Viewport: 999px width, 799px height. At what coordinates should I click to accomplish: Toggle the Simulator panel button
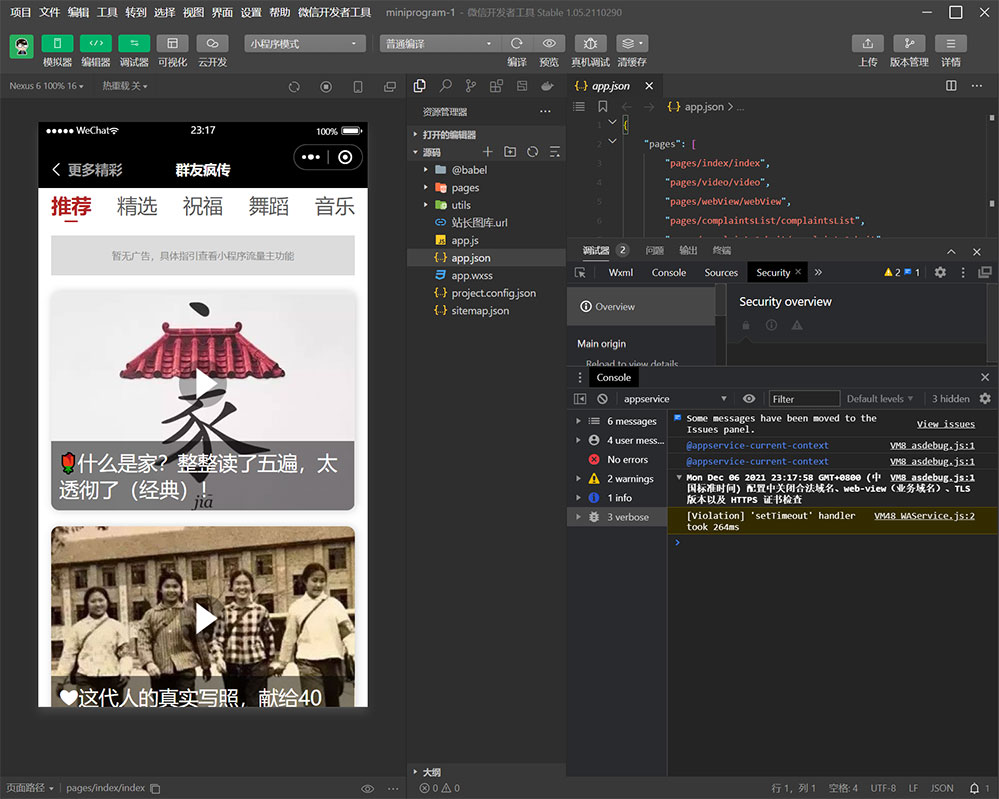click(57, 44)
